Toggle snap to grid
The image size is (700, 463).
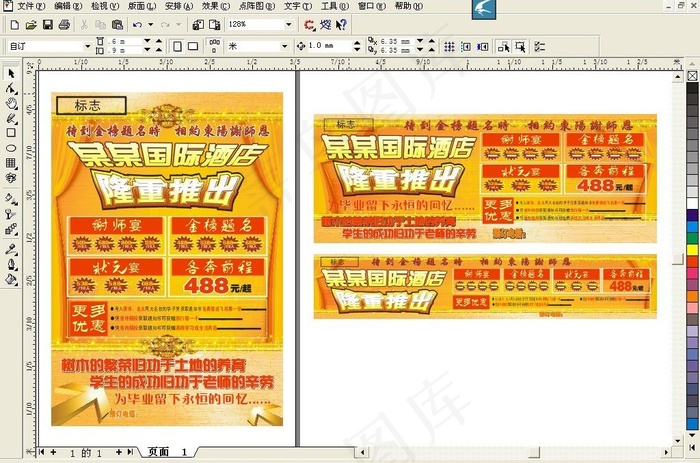point(450,46)
